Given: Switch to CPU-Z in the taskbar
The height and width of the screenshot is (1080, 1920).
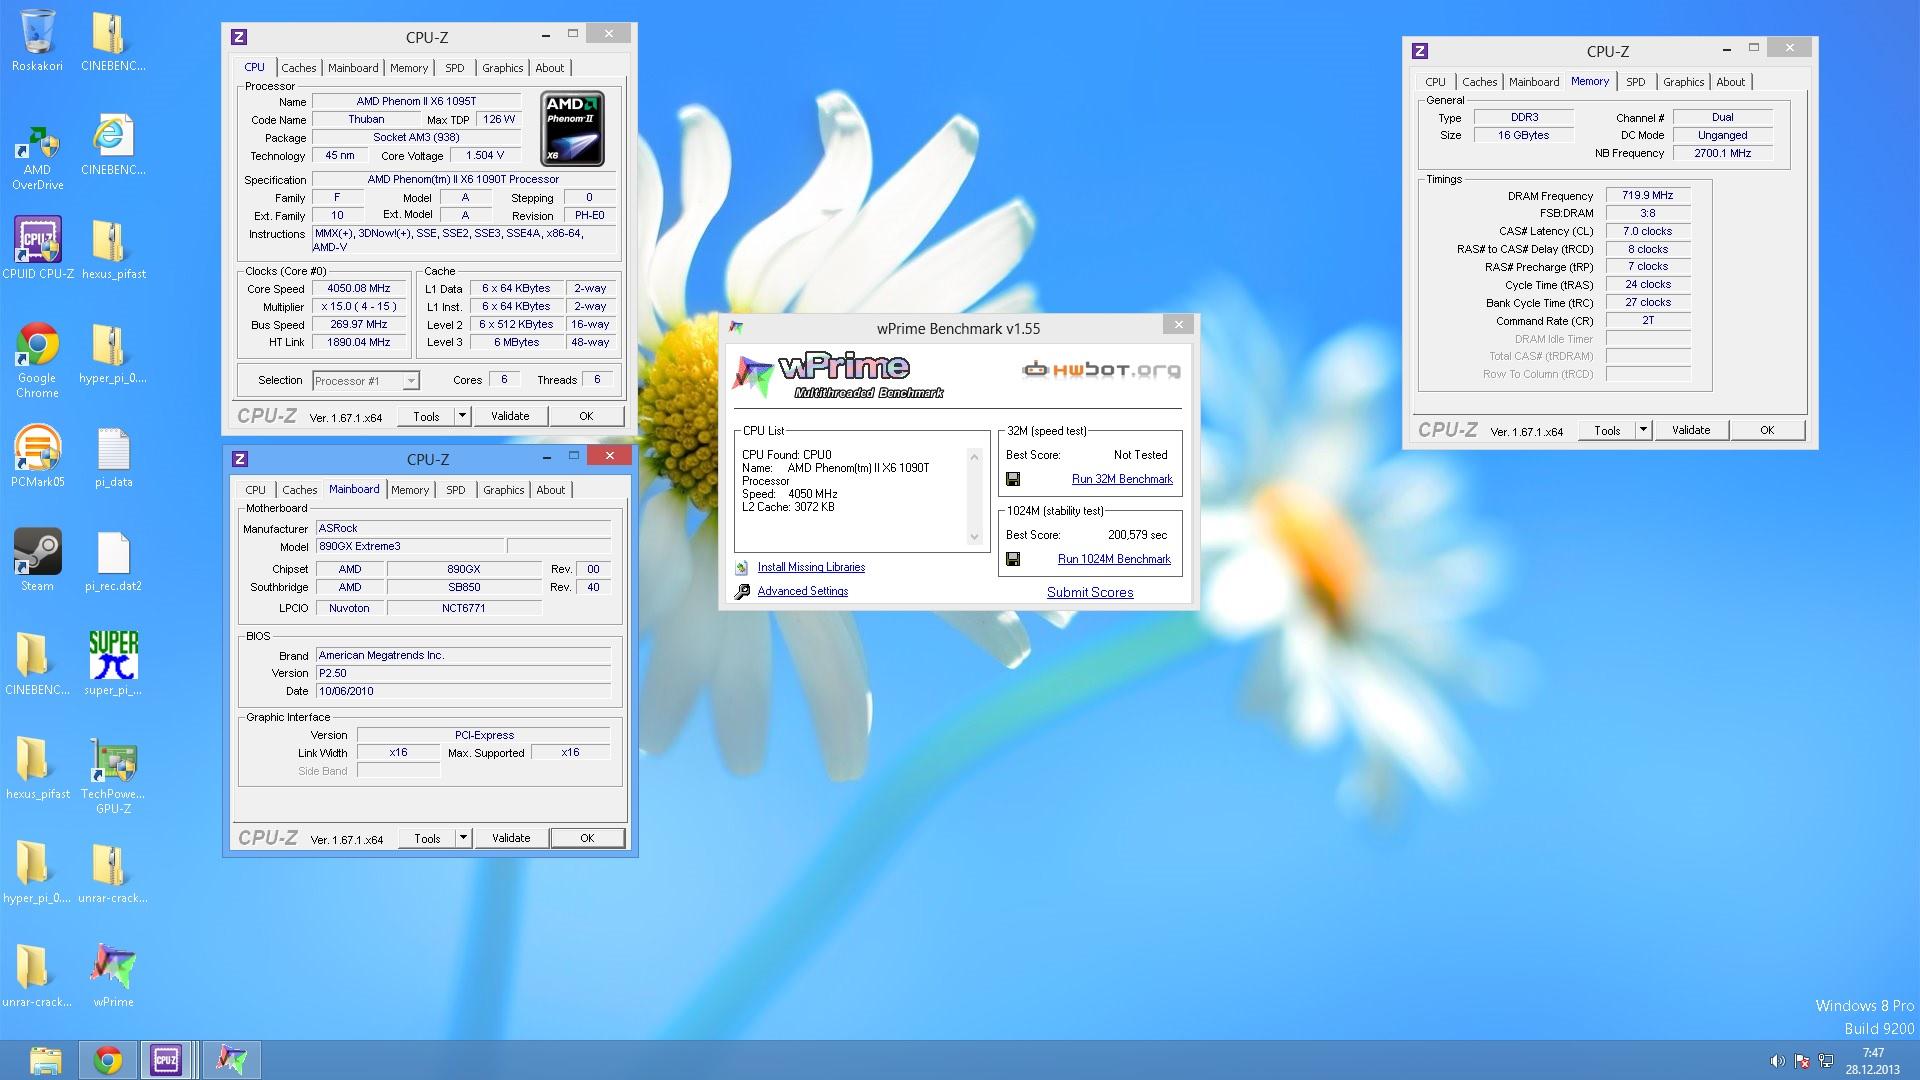Looking at the screenshot, I should coord(166,1060).
